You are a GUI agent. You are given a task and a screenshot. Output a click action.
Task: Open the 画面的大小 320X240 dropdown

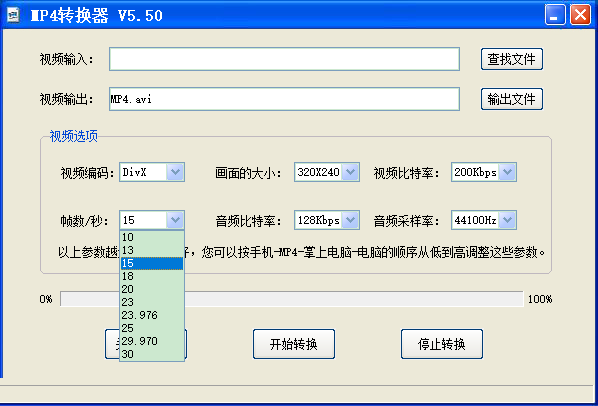pos(350,172)
